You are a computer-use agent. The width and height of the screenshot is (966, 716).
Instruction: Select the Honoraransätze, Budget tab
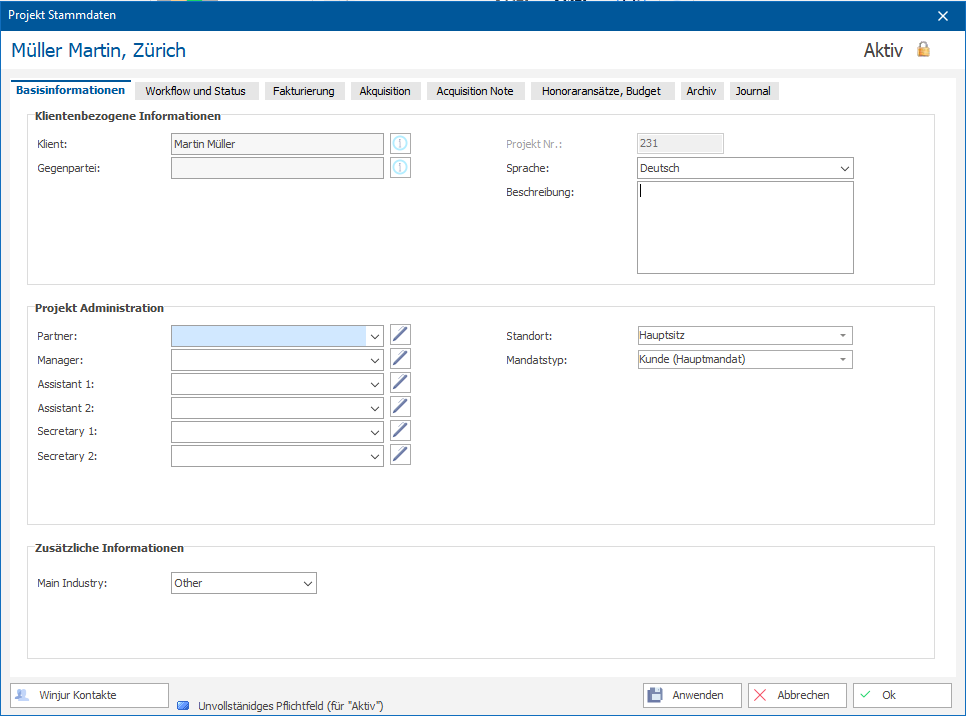click(x=601, y=91)
